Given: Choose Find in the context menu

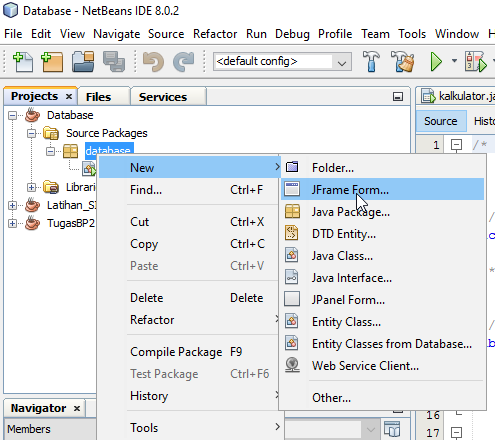Looking at the screenshot, I should coord(189,190).
